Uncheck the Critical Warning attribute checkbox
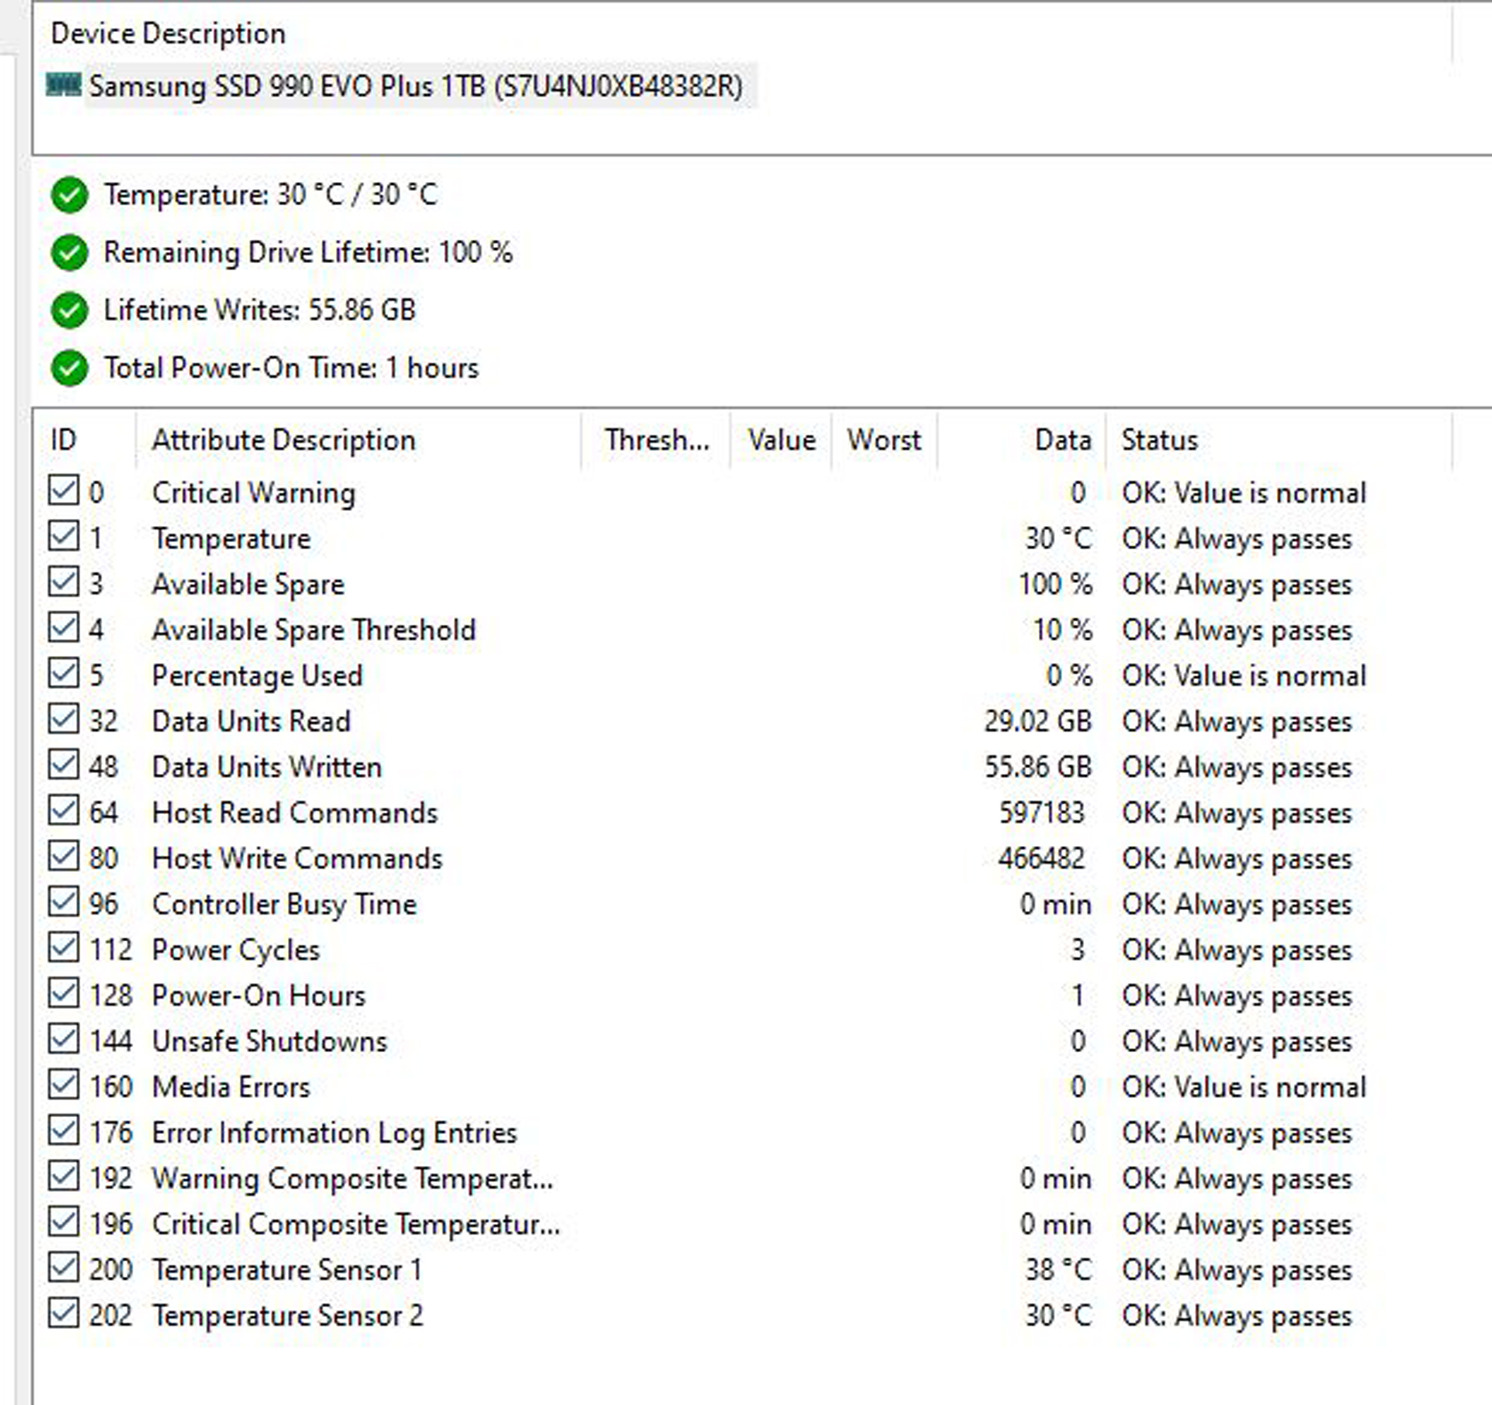 click(63, 490)
